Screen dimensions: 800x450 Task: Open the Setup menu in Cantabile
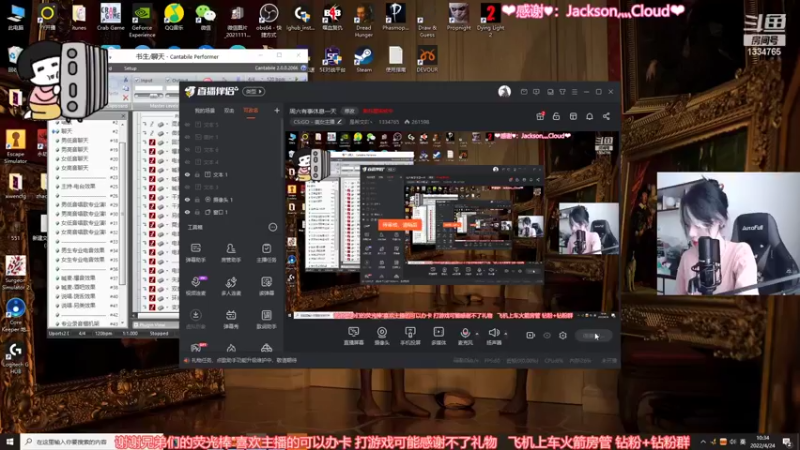(130, 68)
